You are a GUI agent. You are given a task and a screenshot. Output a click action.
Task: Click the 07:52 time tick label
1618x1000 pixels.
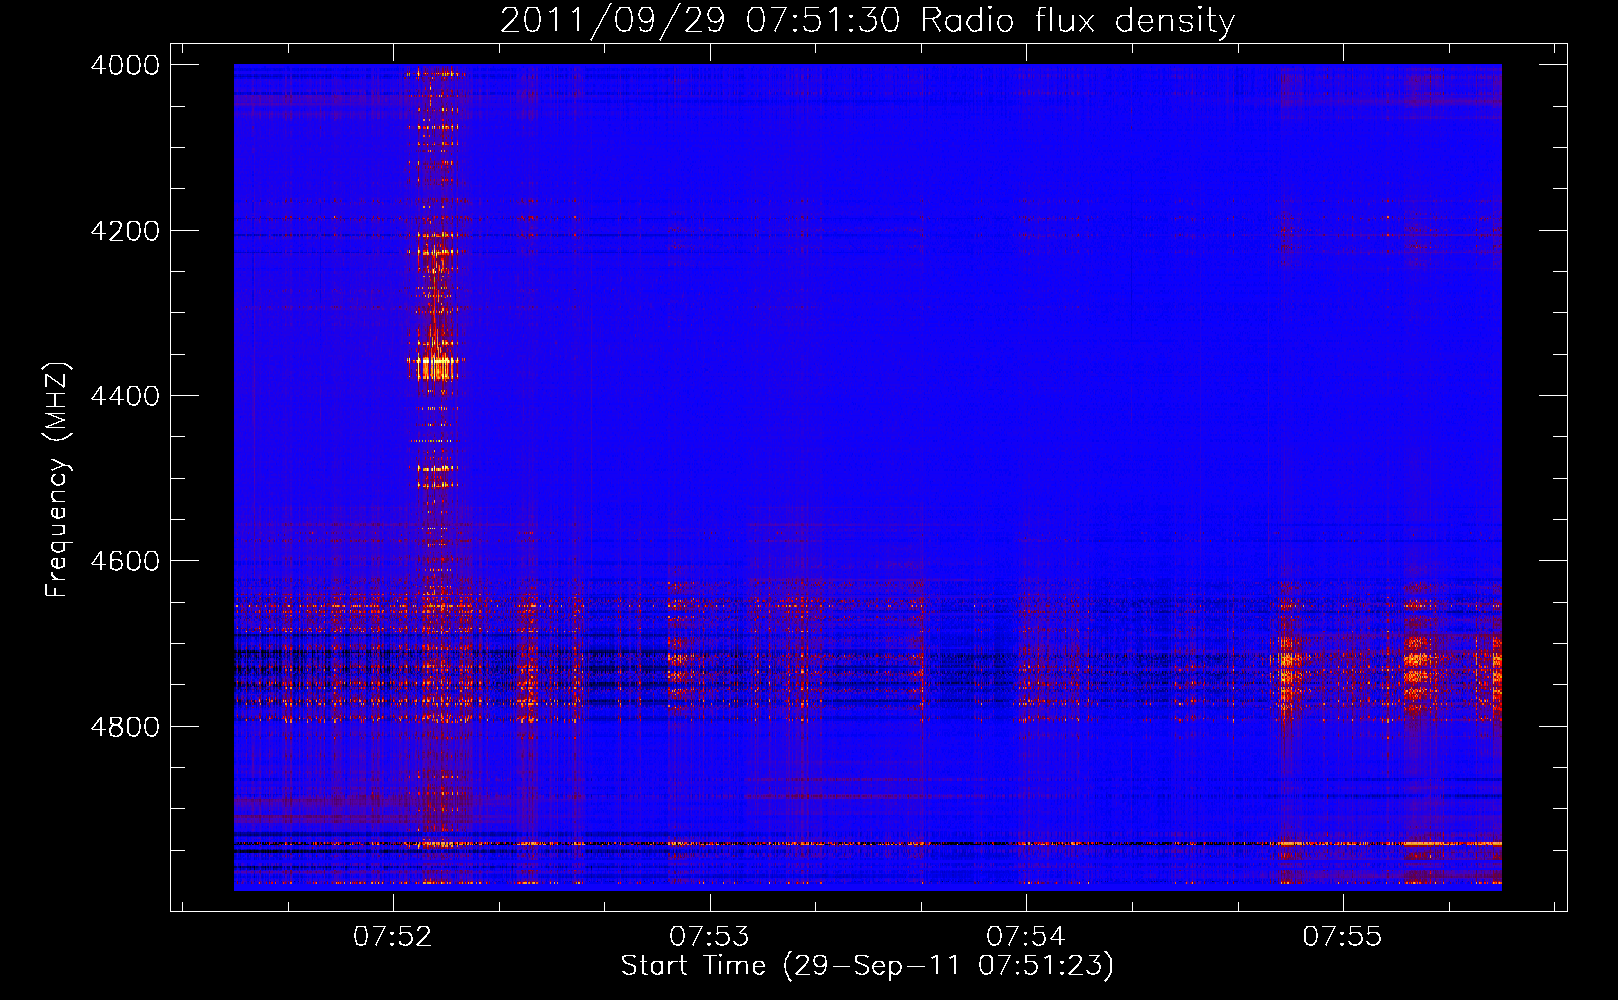pos(393,936)
